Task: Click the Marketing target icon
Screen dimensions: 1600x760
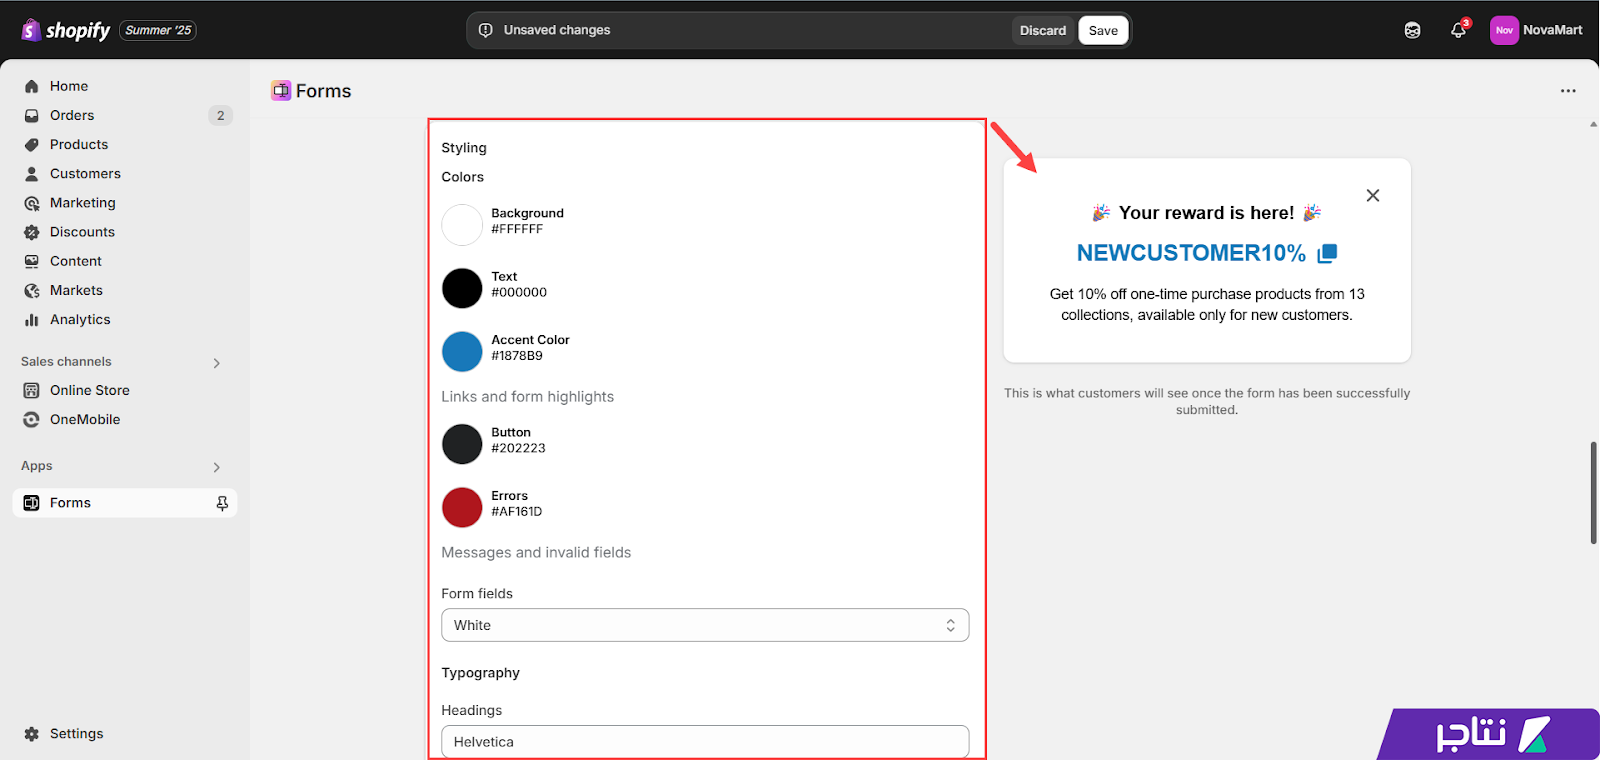Action: click(32, 203)
